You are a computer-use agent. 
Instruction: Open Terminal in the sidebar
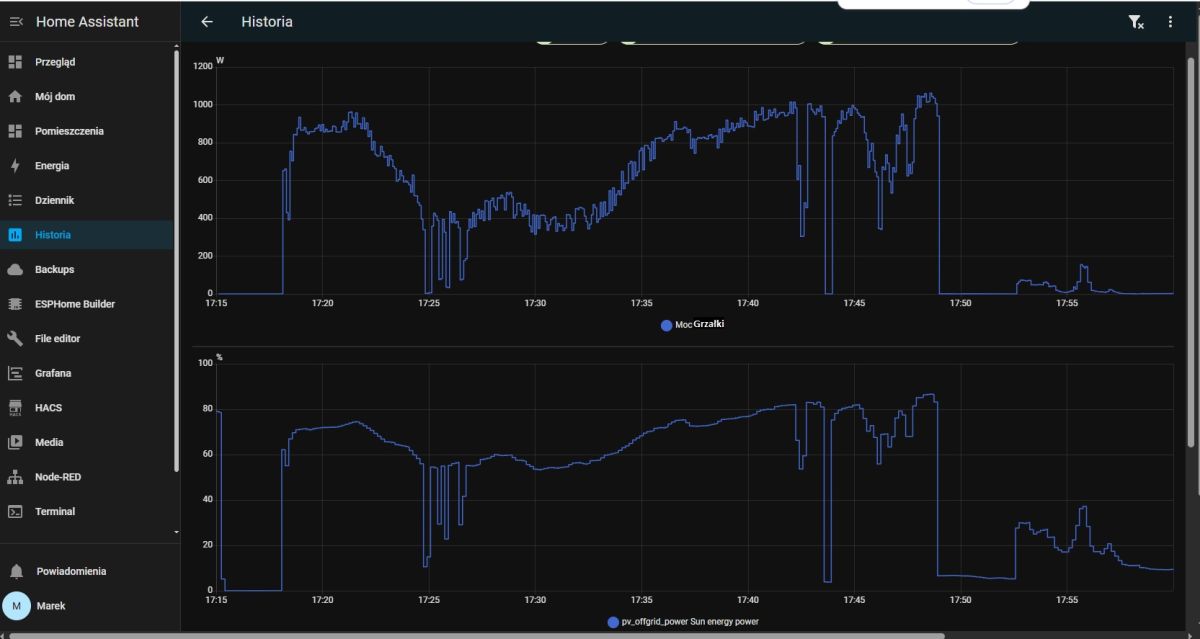pyautogui.click(x=87, y=512)
